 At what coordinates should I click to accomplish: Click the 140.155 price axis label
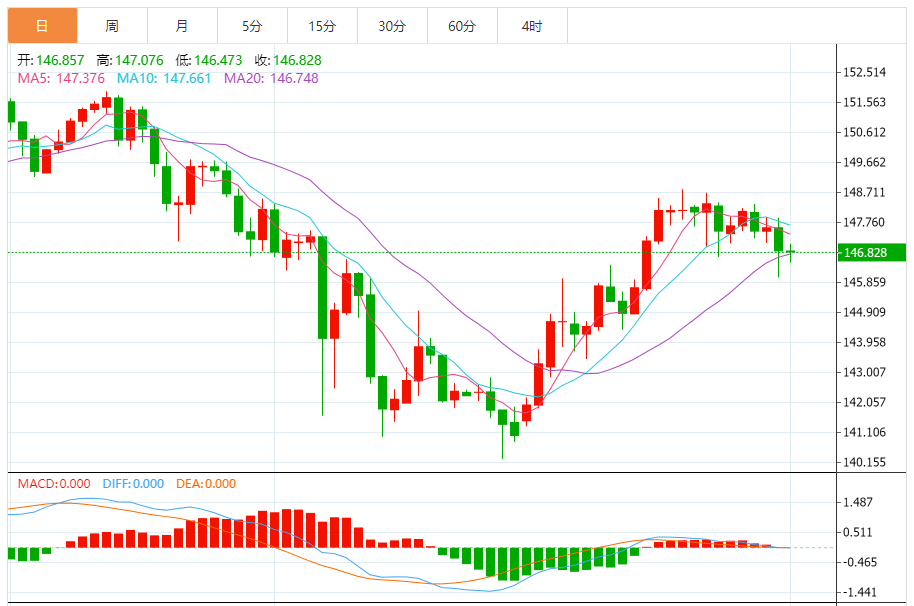(x=864, y=462)
